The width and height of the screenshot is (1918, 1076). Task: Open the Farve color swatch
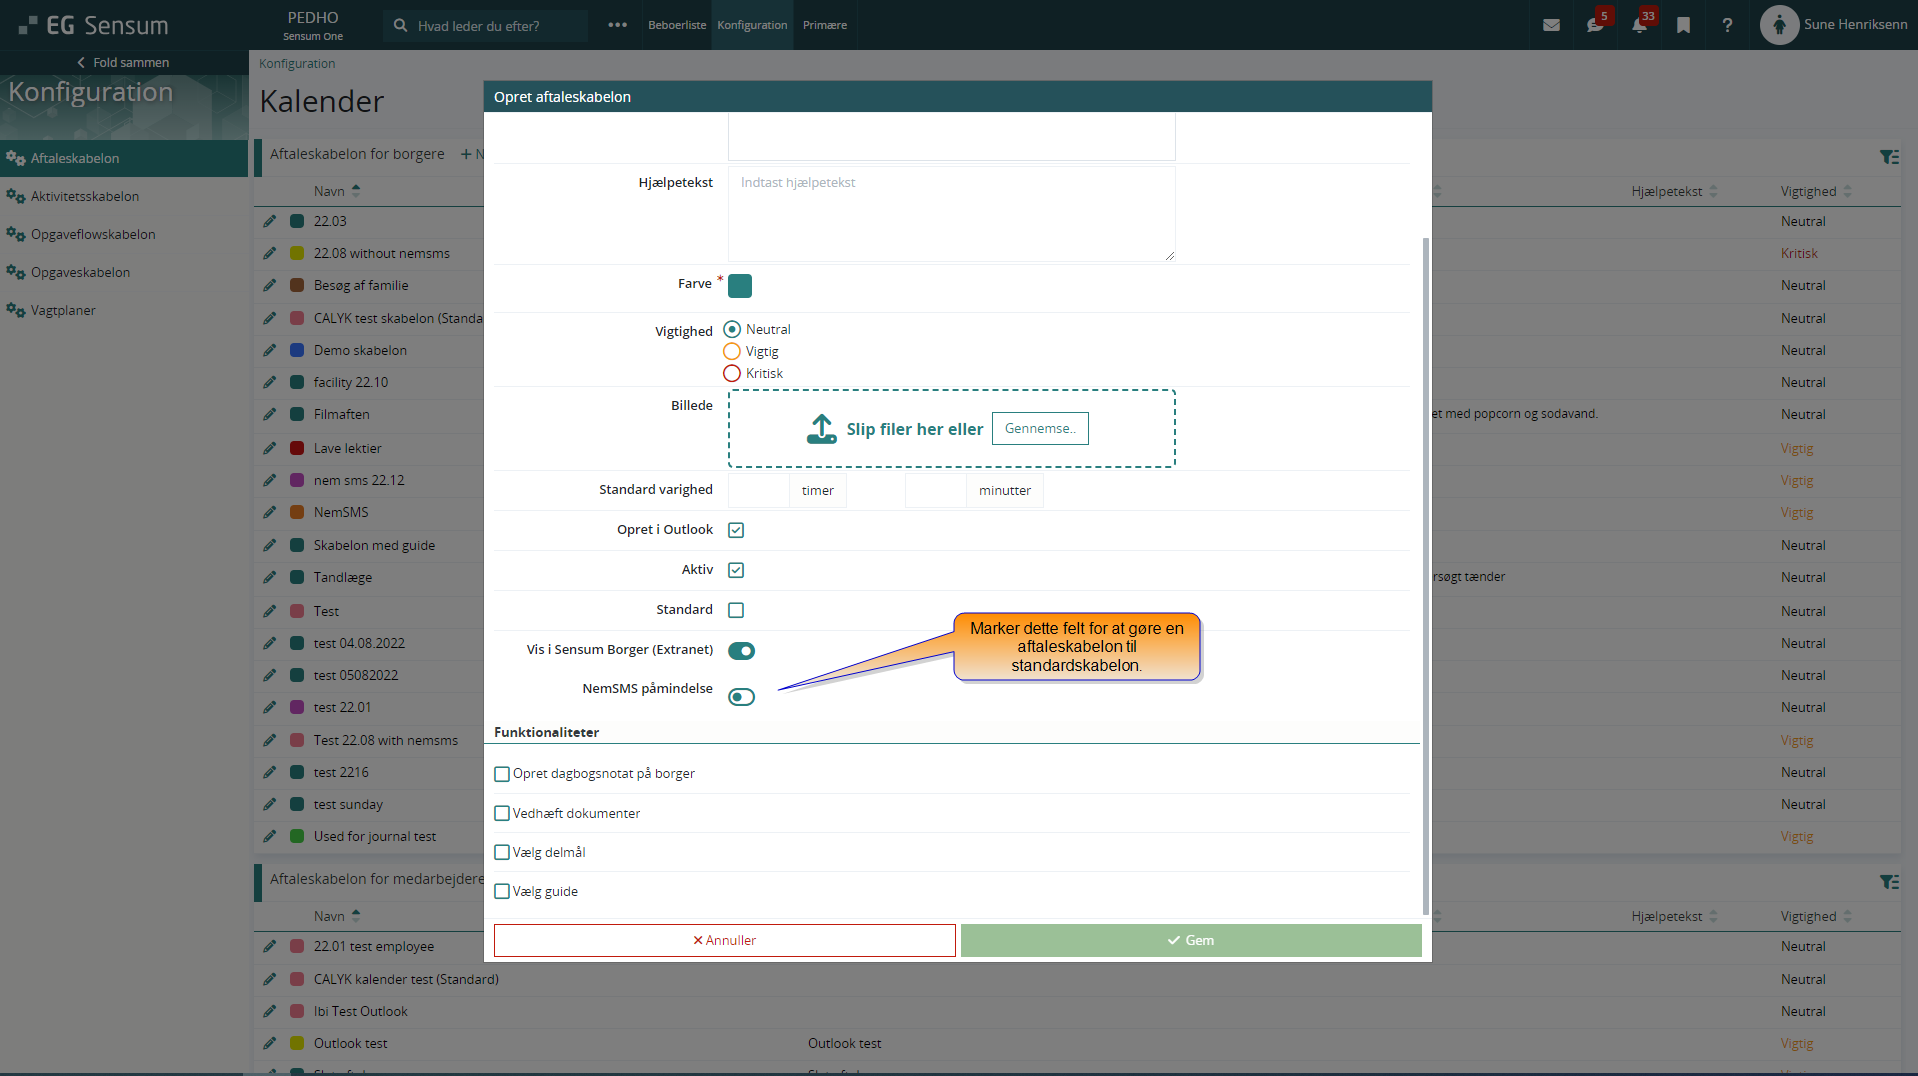coord(740,286)
